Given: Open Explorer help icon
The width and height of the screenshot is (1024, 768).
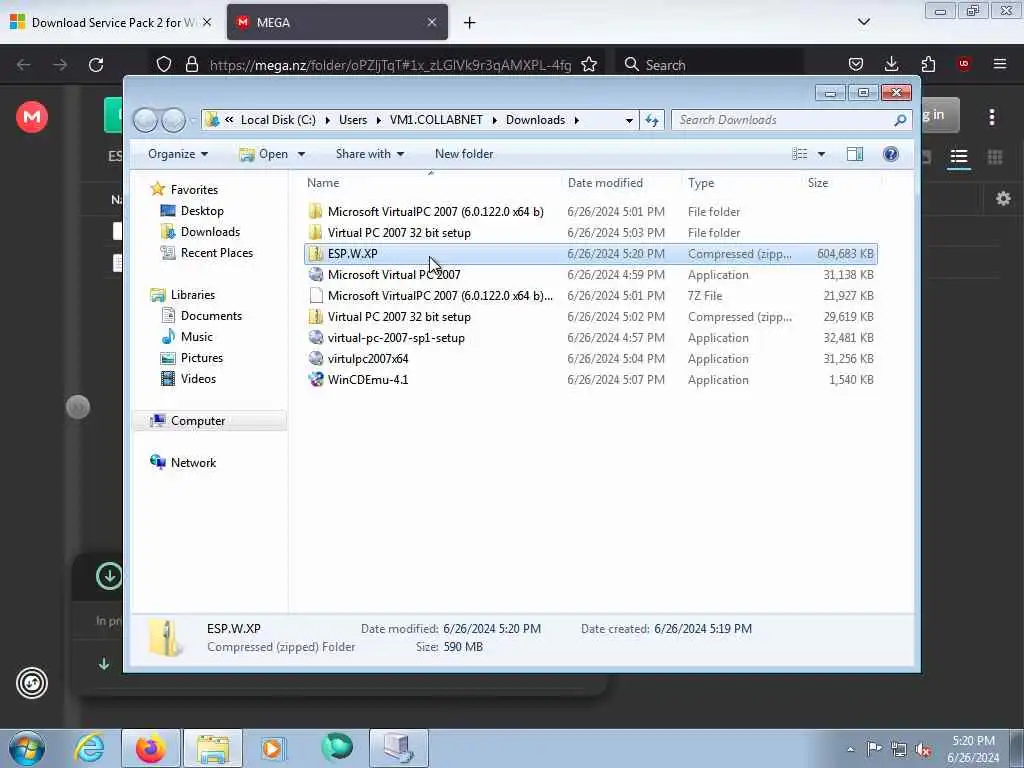Looking at the screenshot, I should [x=890, y=154].
